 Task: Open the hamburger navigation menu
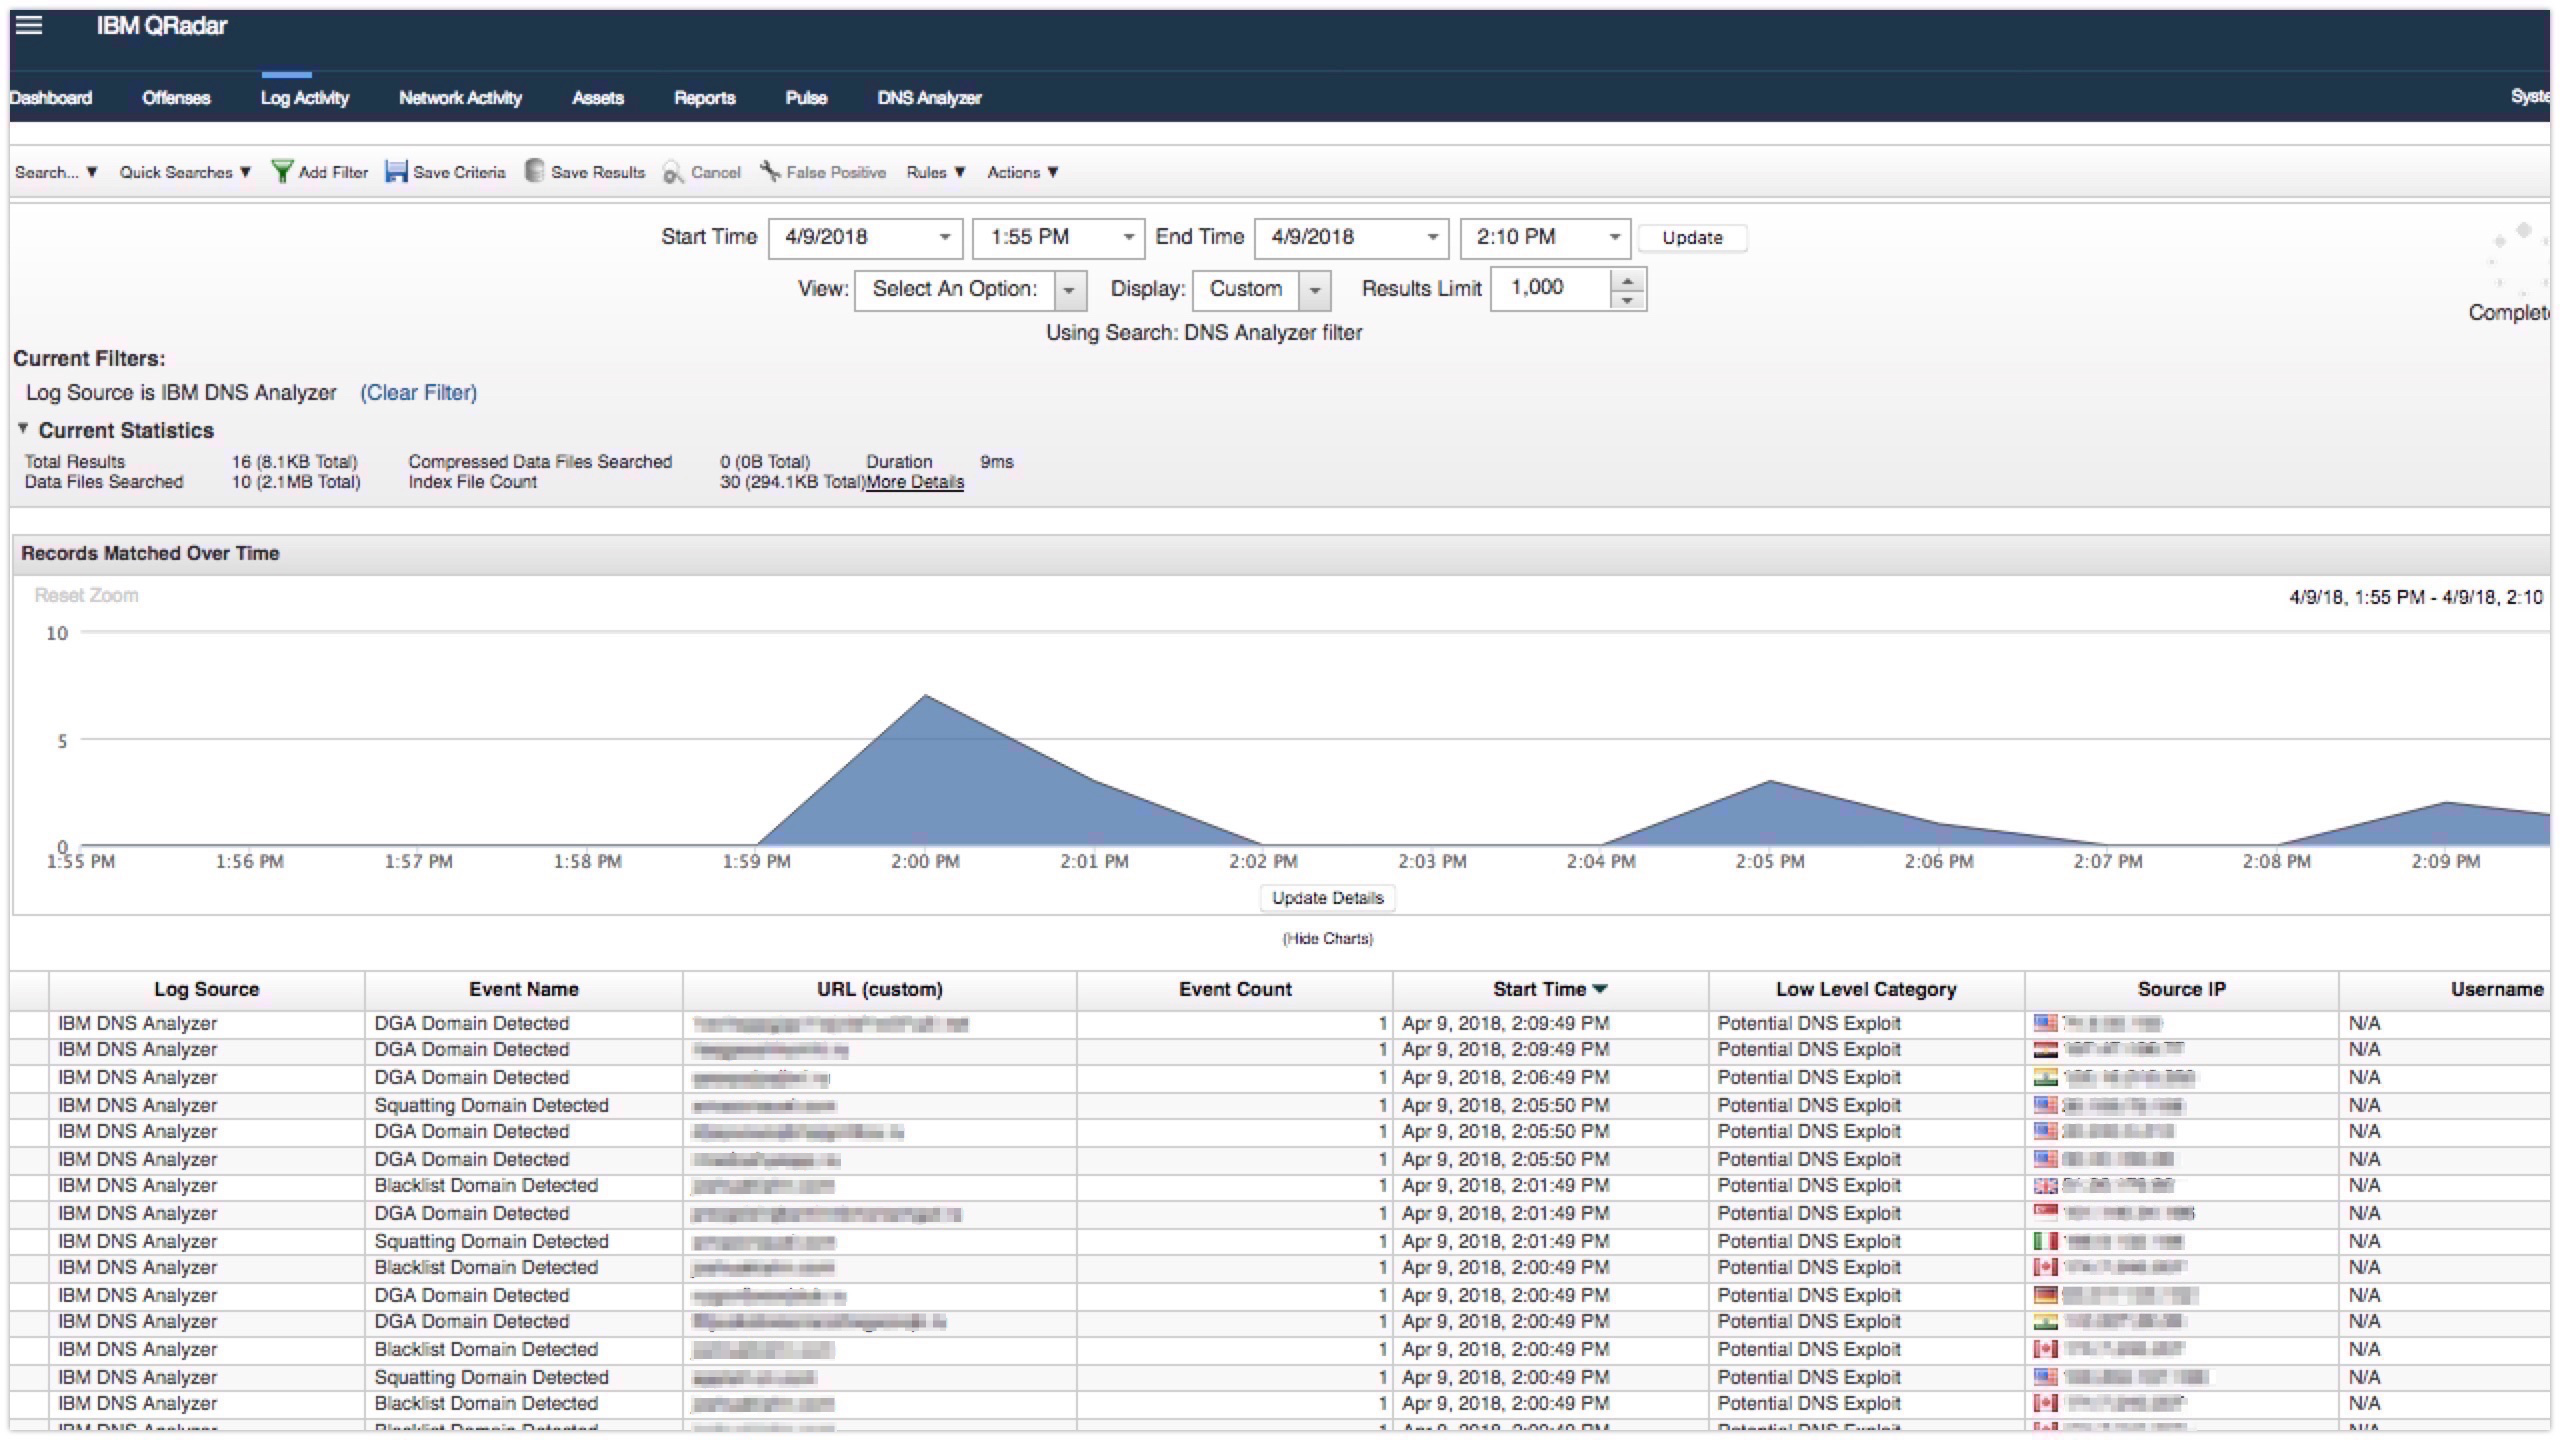pyautogui.click(x=29, y=25)
